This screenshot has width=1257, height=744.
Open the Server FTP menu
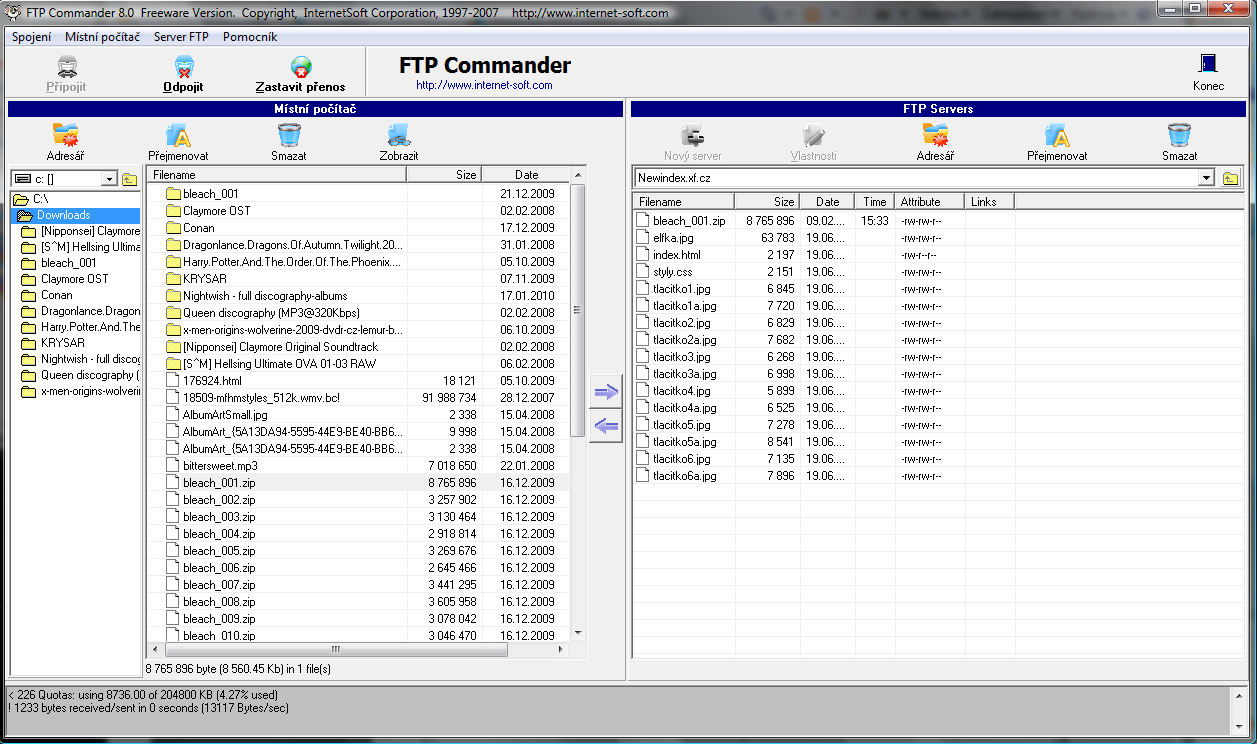click(181, 37)
